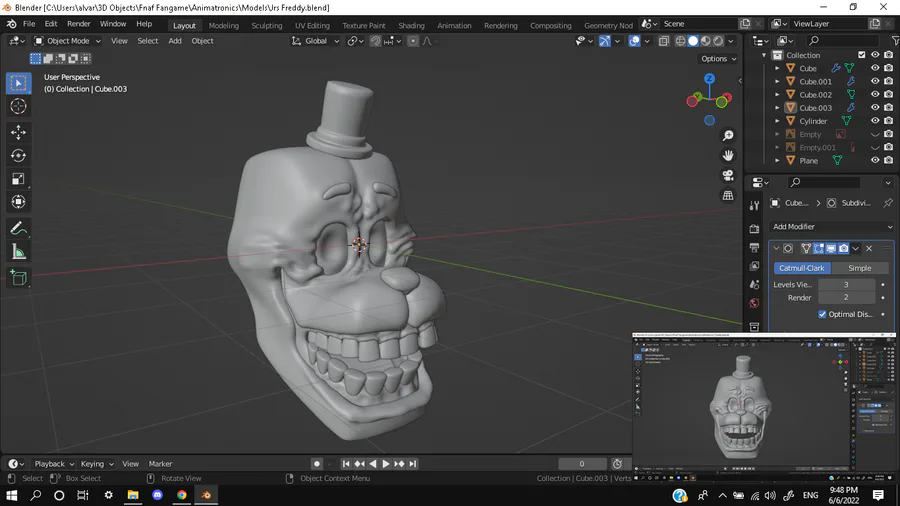
Task: Click current frame field
Action: click(582, 464)
